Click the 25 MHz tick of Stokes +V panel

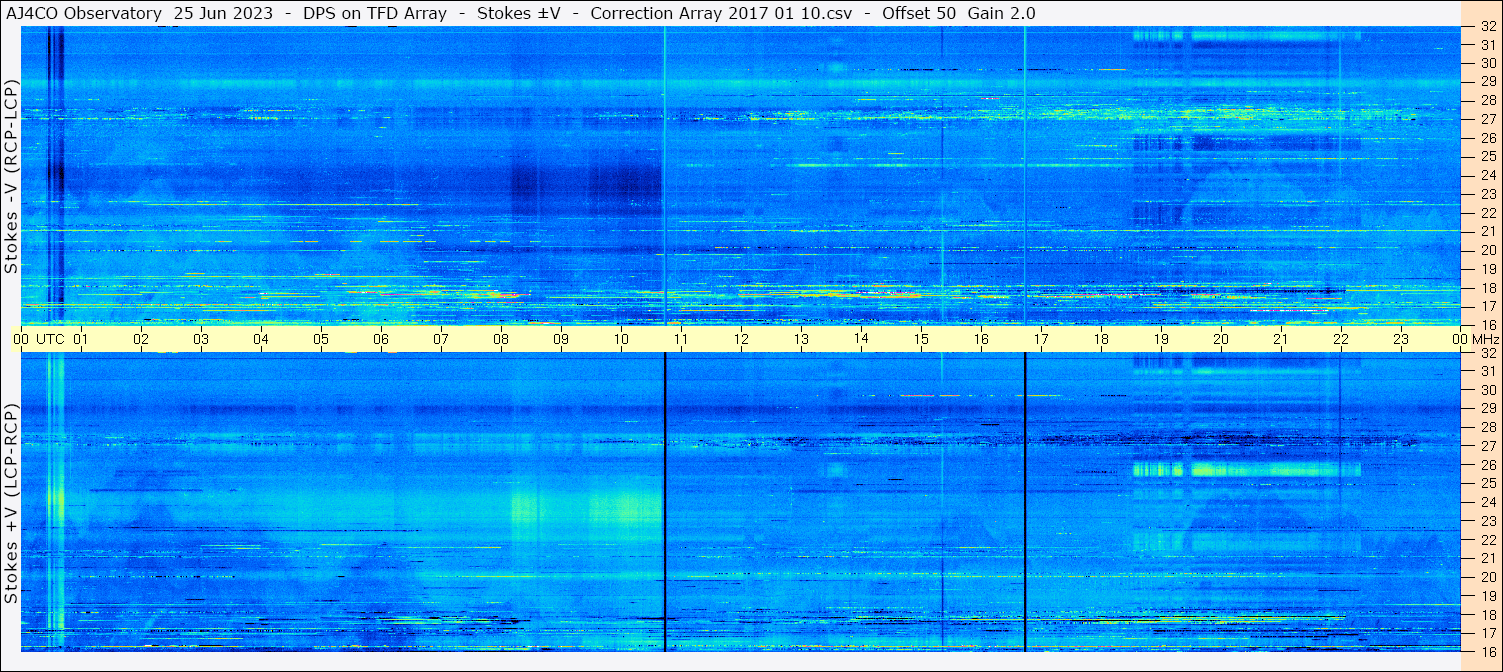pyautogui.click(x=1487, y=483)
